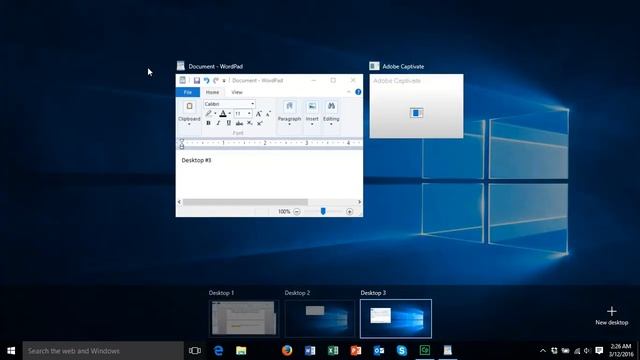640x360 pixels.
Task: Click the 'Desktop #3' text in document
Action: point(196,160)
